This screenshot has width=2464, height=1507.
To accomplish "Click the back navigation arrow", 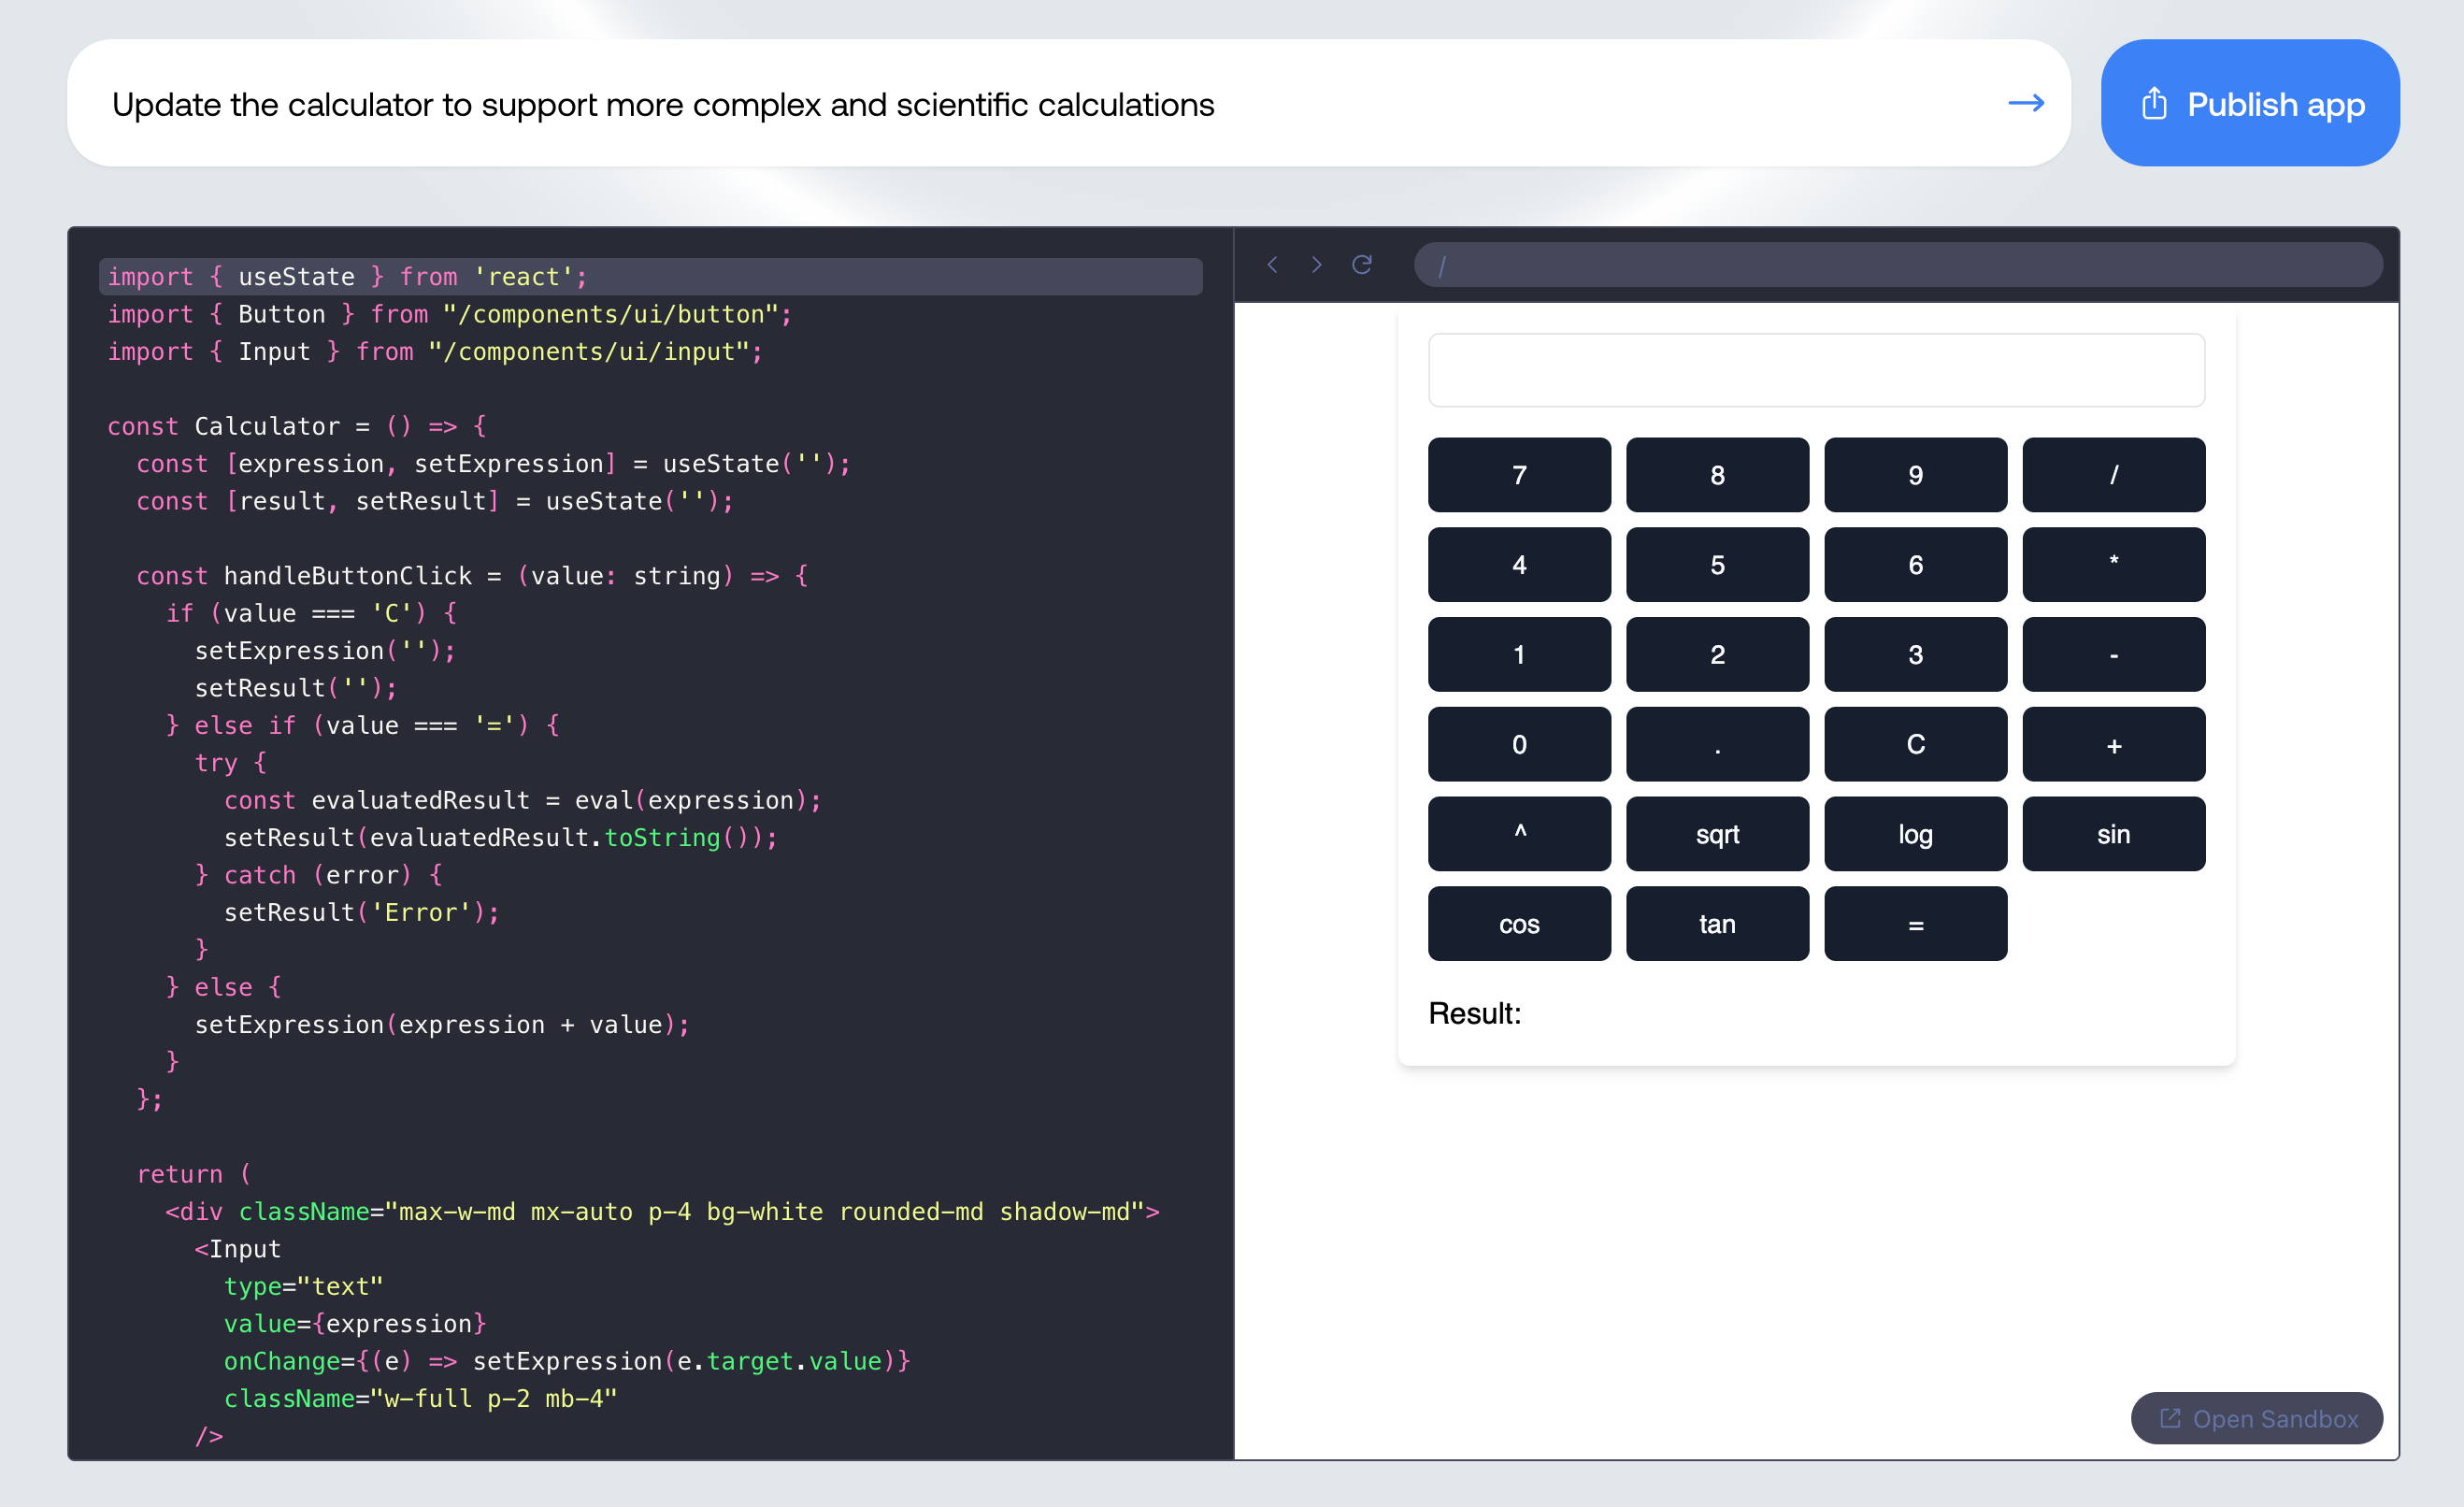I will pyautogui.click(x=1272, y=264).
